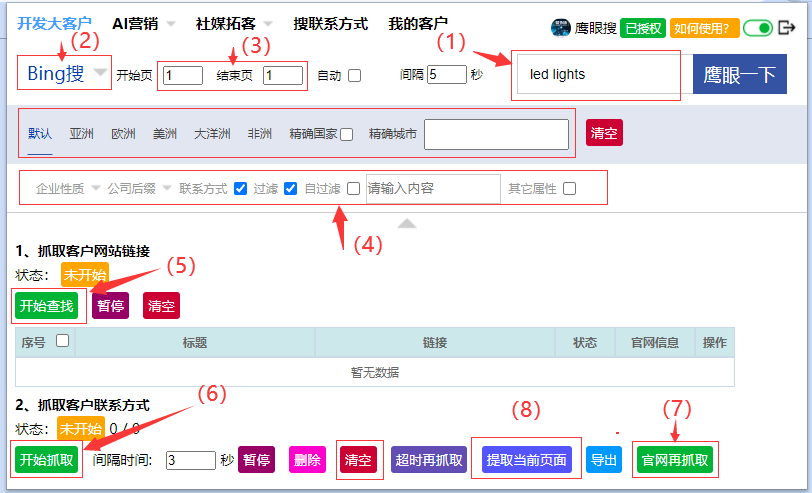Screen dimensions: 812x493
Task: Switch to the 搜联系方式 tab
Action: pos(330,23)
